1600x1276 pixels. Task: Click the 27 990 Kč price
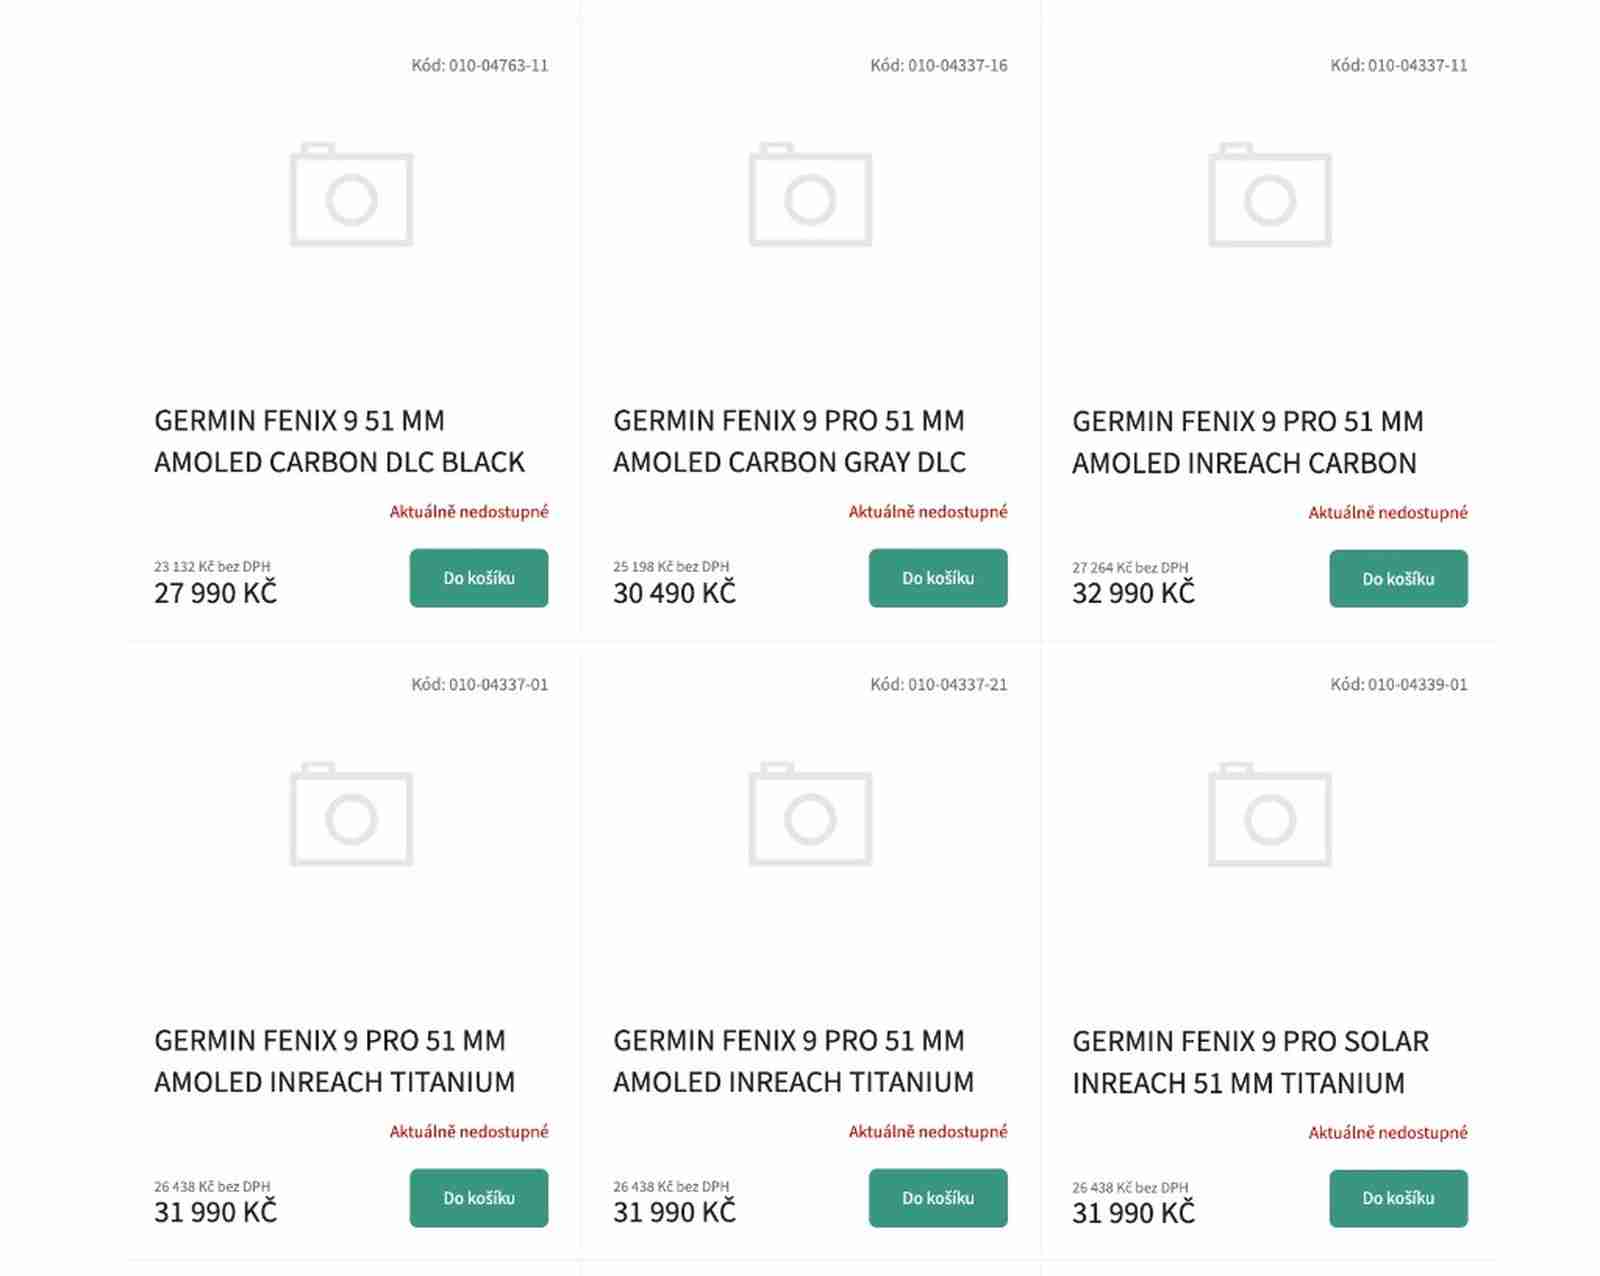pyautogui.click(x=215, y=593)
